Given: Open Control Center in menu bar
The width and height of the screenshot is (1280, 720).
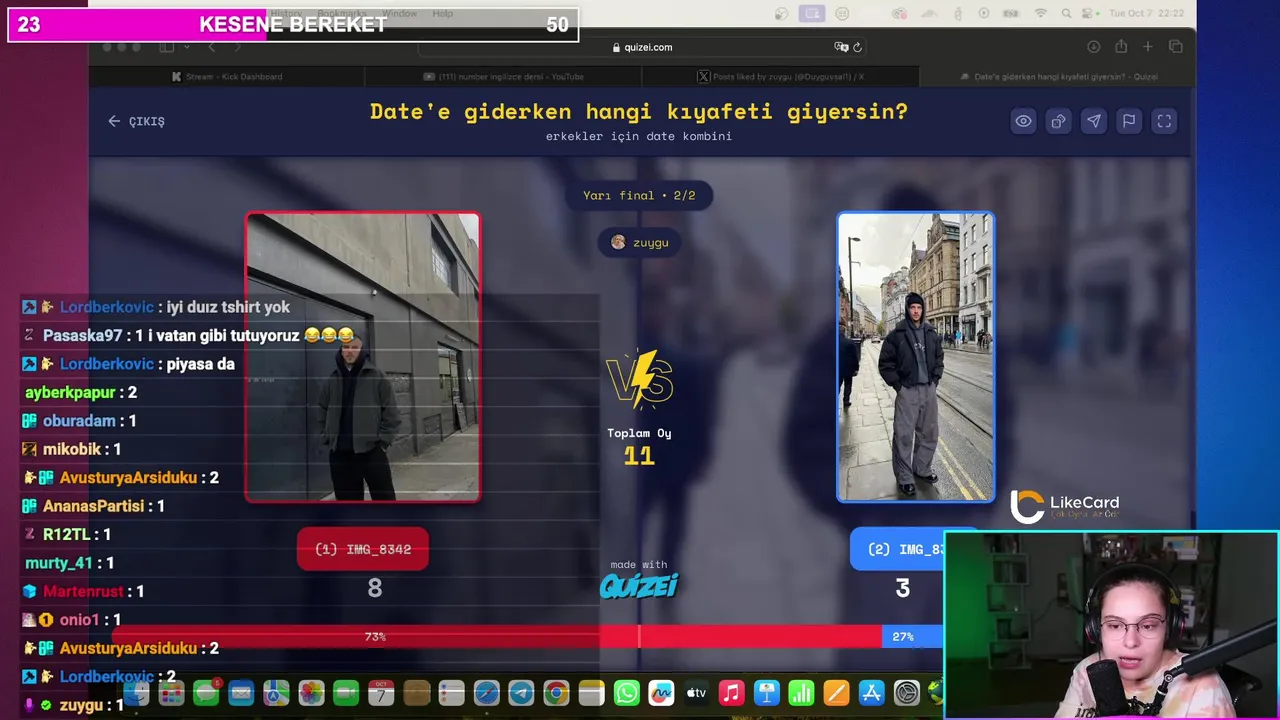Looking at the screenshot, I should click(x=1089, y=14).
